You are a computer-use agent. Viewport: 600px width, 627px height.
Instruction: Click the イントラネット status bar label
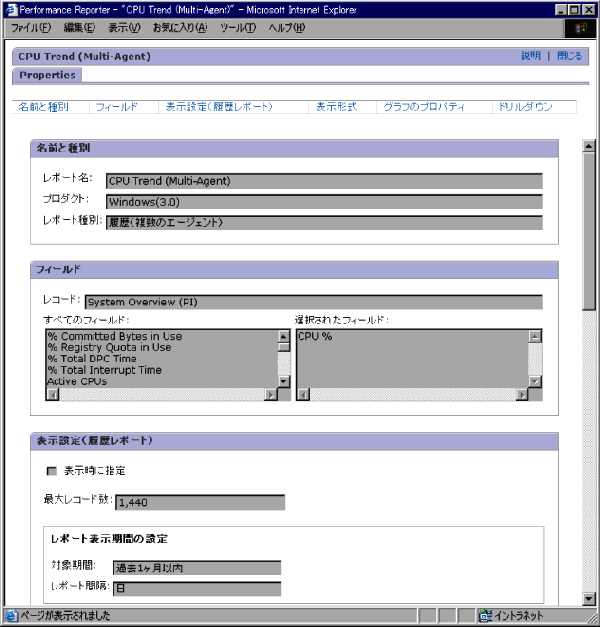pyautogui.click(x=519, y=615)
